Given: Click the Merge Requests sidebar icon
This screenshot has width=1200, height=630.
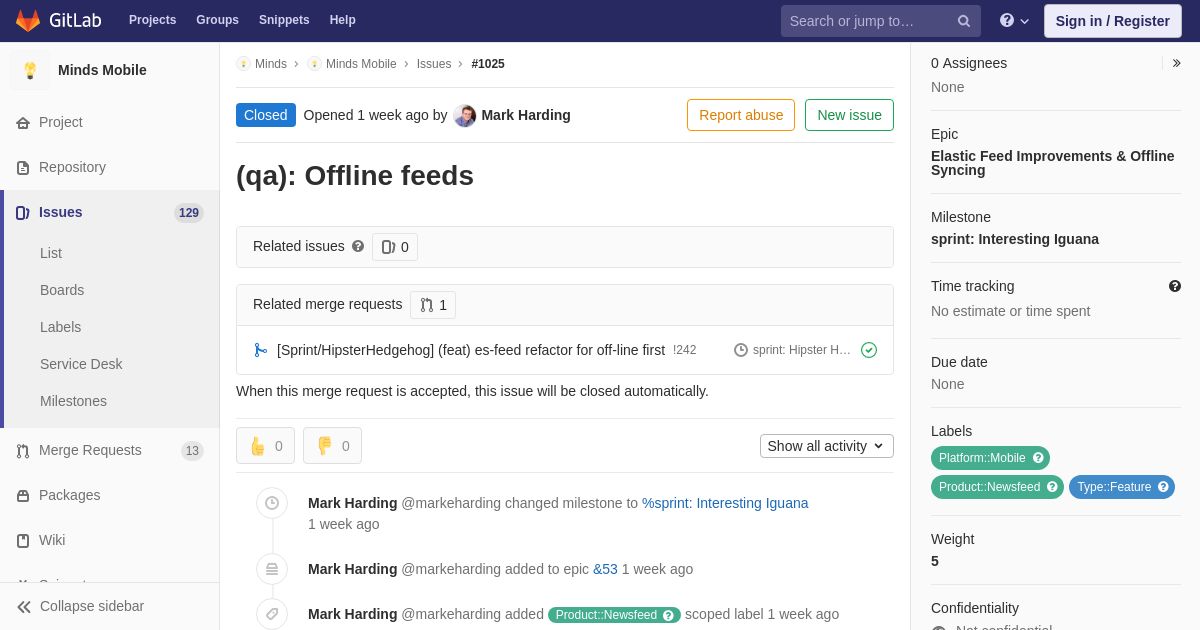Looking at the screenshot, I should pyautogui.click(x=23, y=450).
